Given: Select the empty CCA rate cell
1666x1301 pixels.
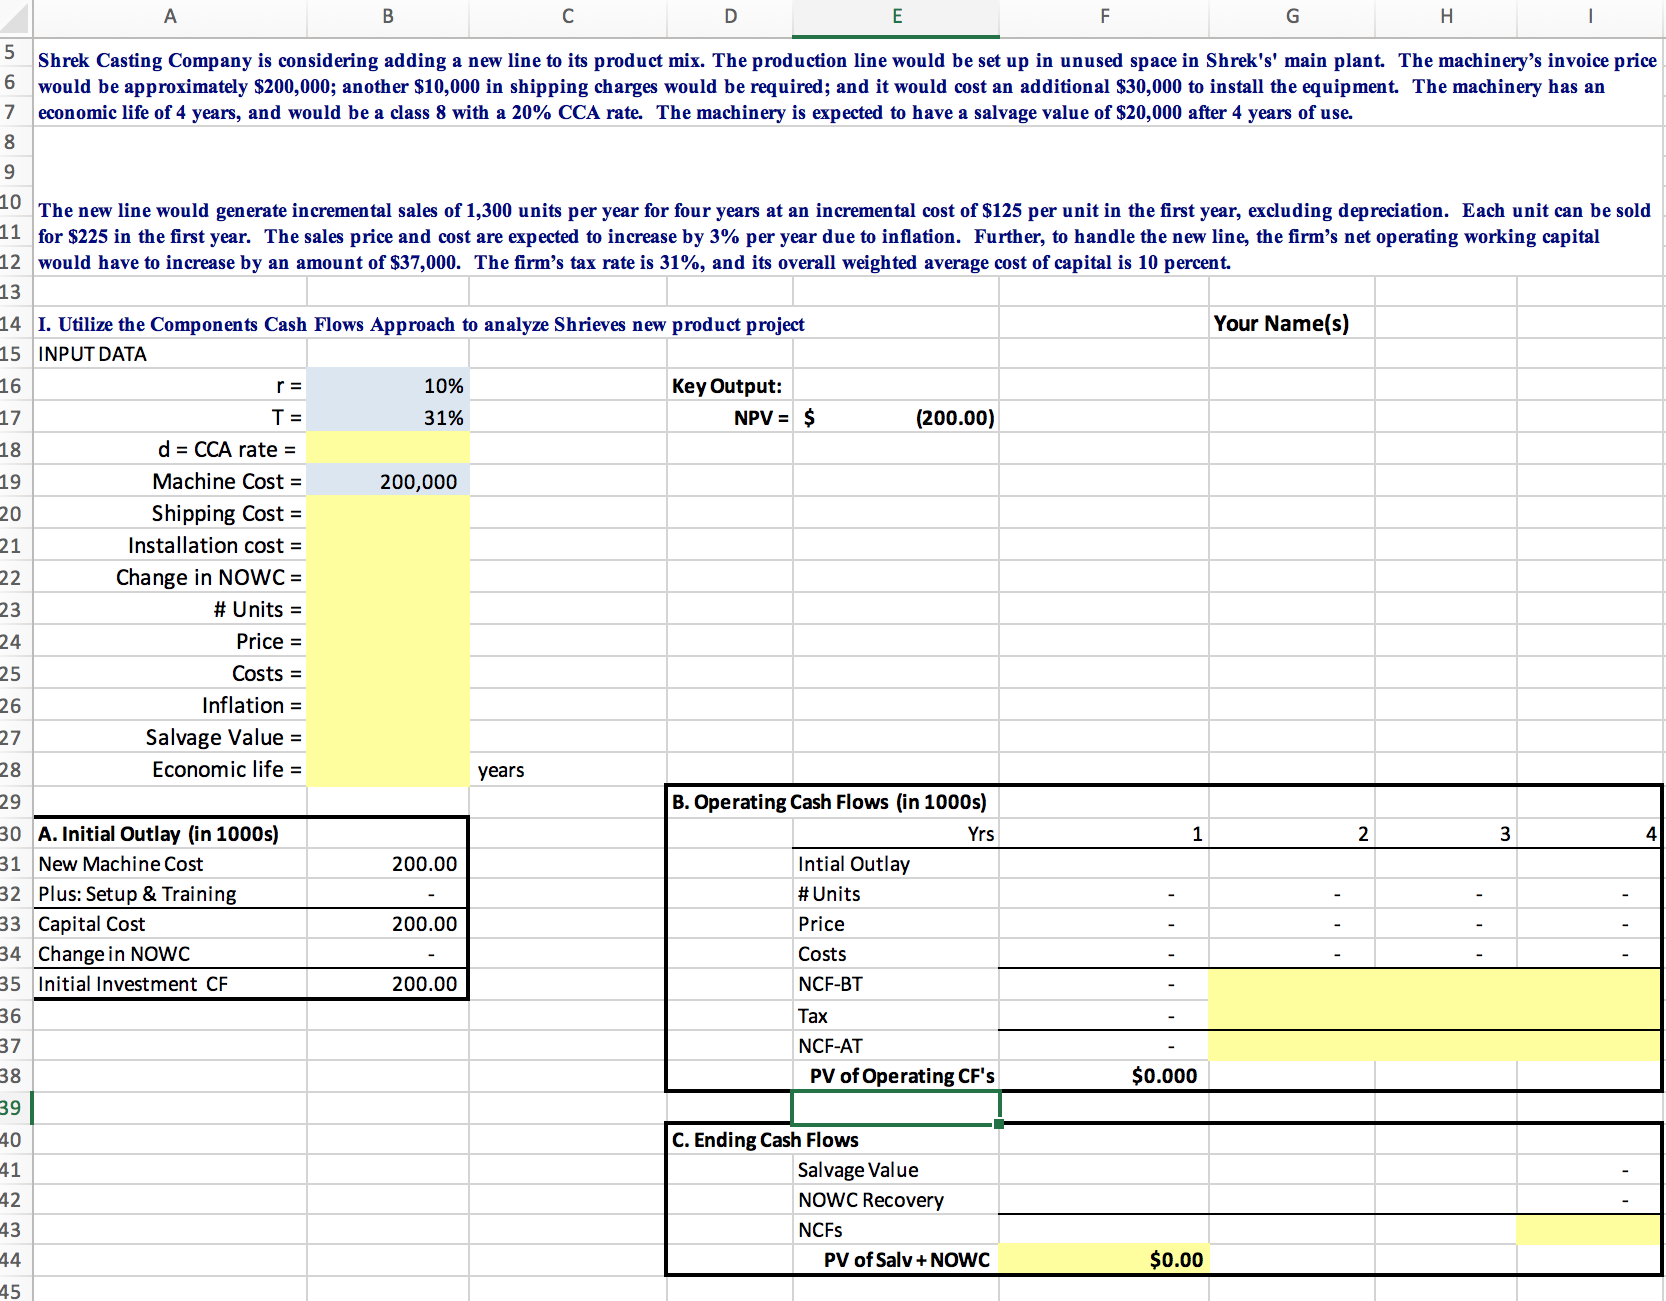Looking at the screenshot, I should point(388,450).
